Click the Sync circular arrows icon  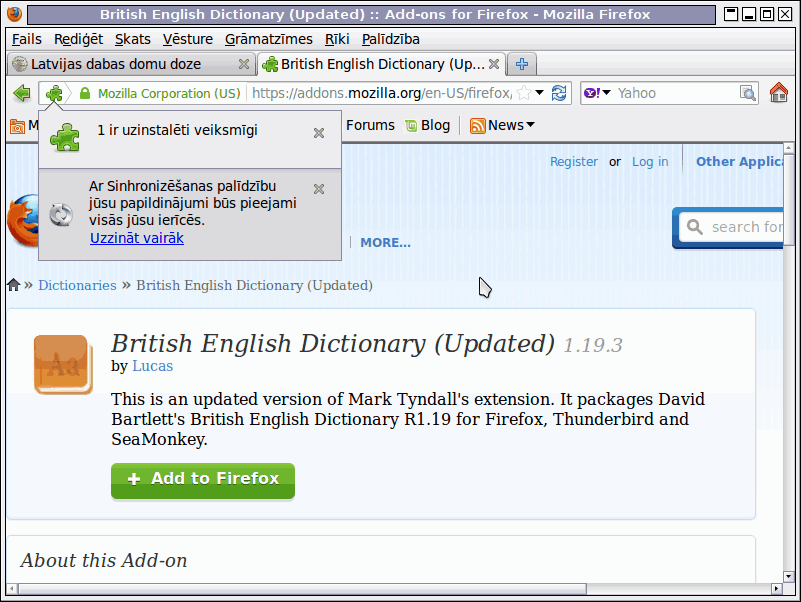click(61, 215)
